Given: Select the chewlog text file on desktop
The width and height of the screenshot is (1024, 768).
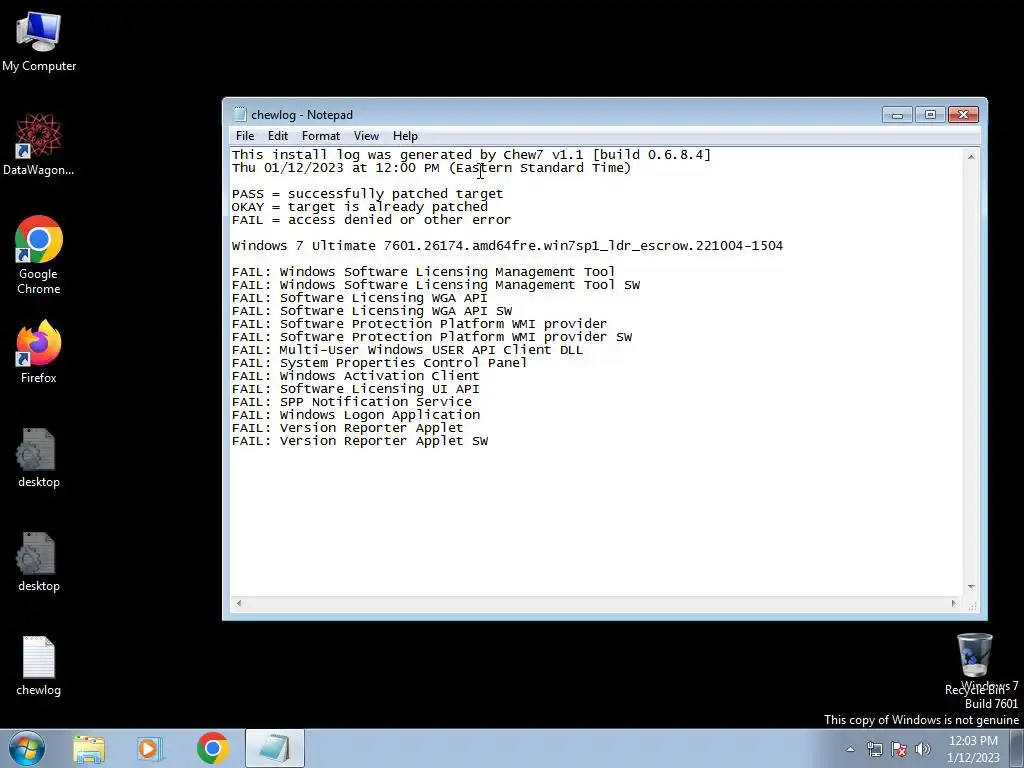Looking at the screenshot, I should coord(39,665).
